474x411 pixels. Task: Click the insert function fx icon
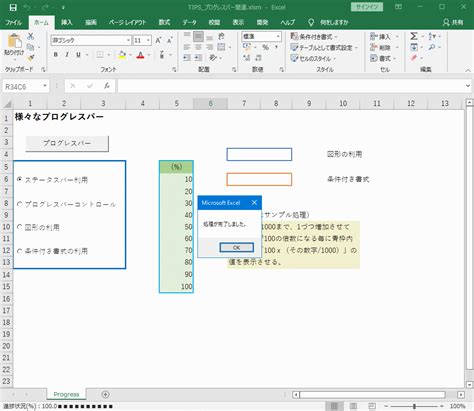pos(107,86)
